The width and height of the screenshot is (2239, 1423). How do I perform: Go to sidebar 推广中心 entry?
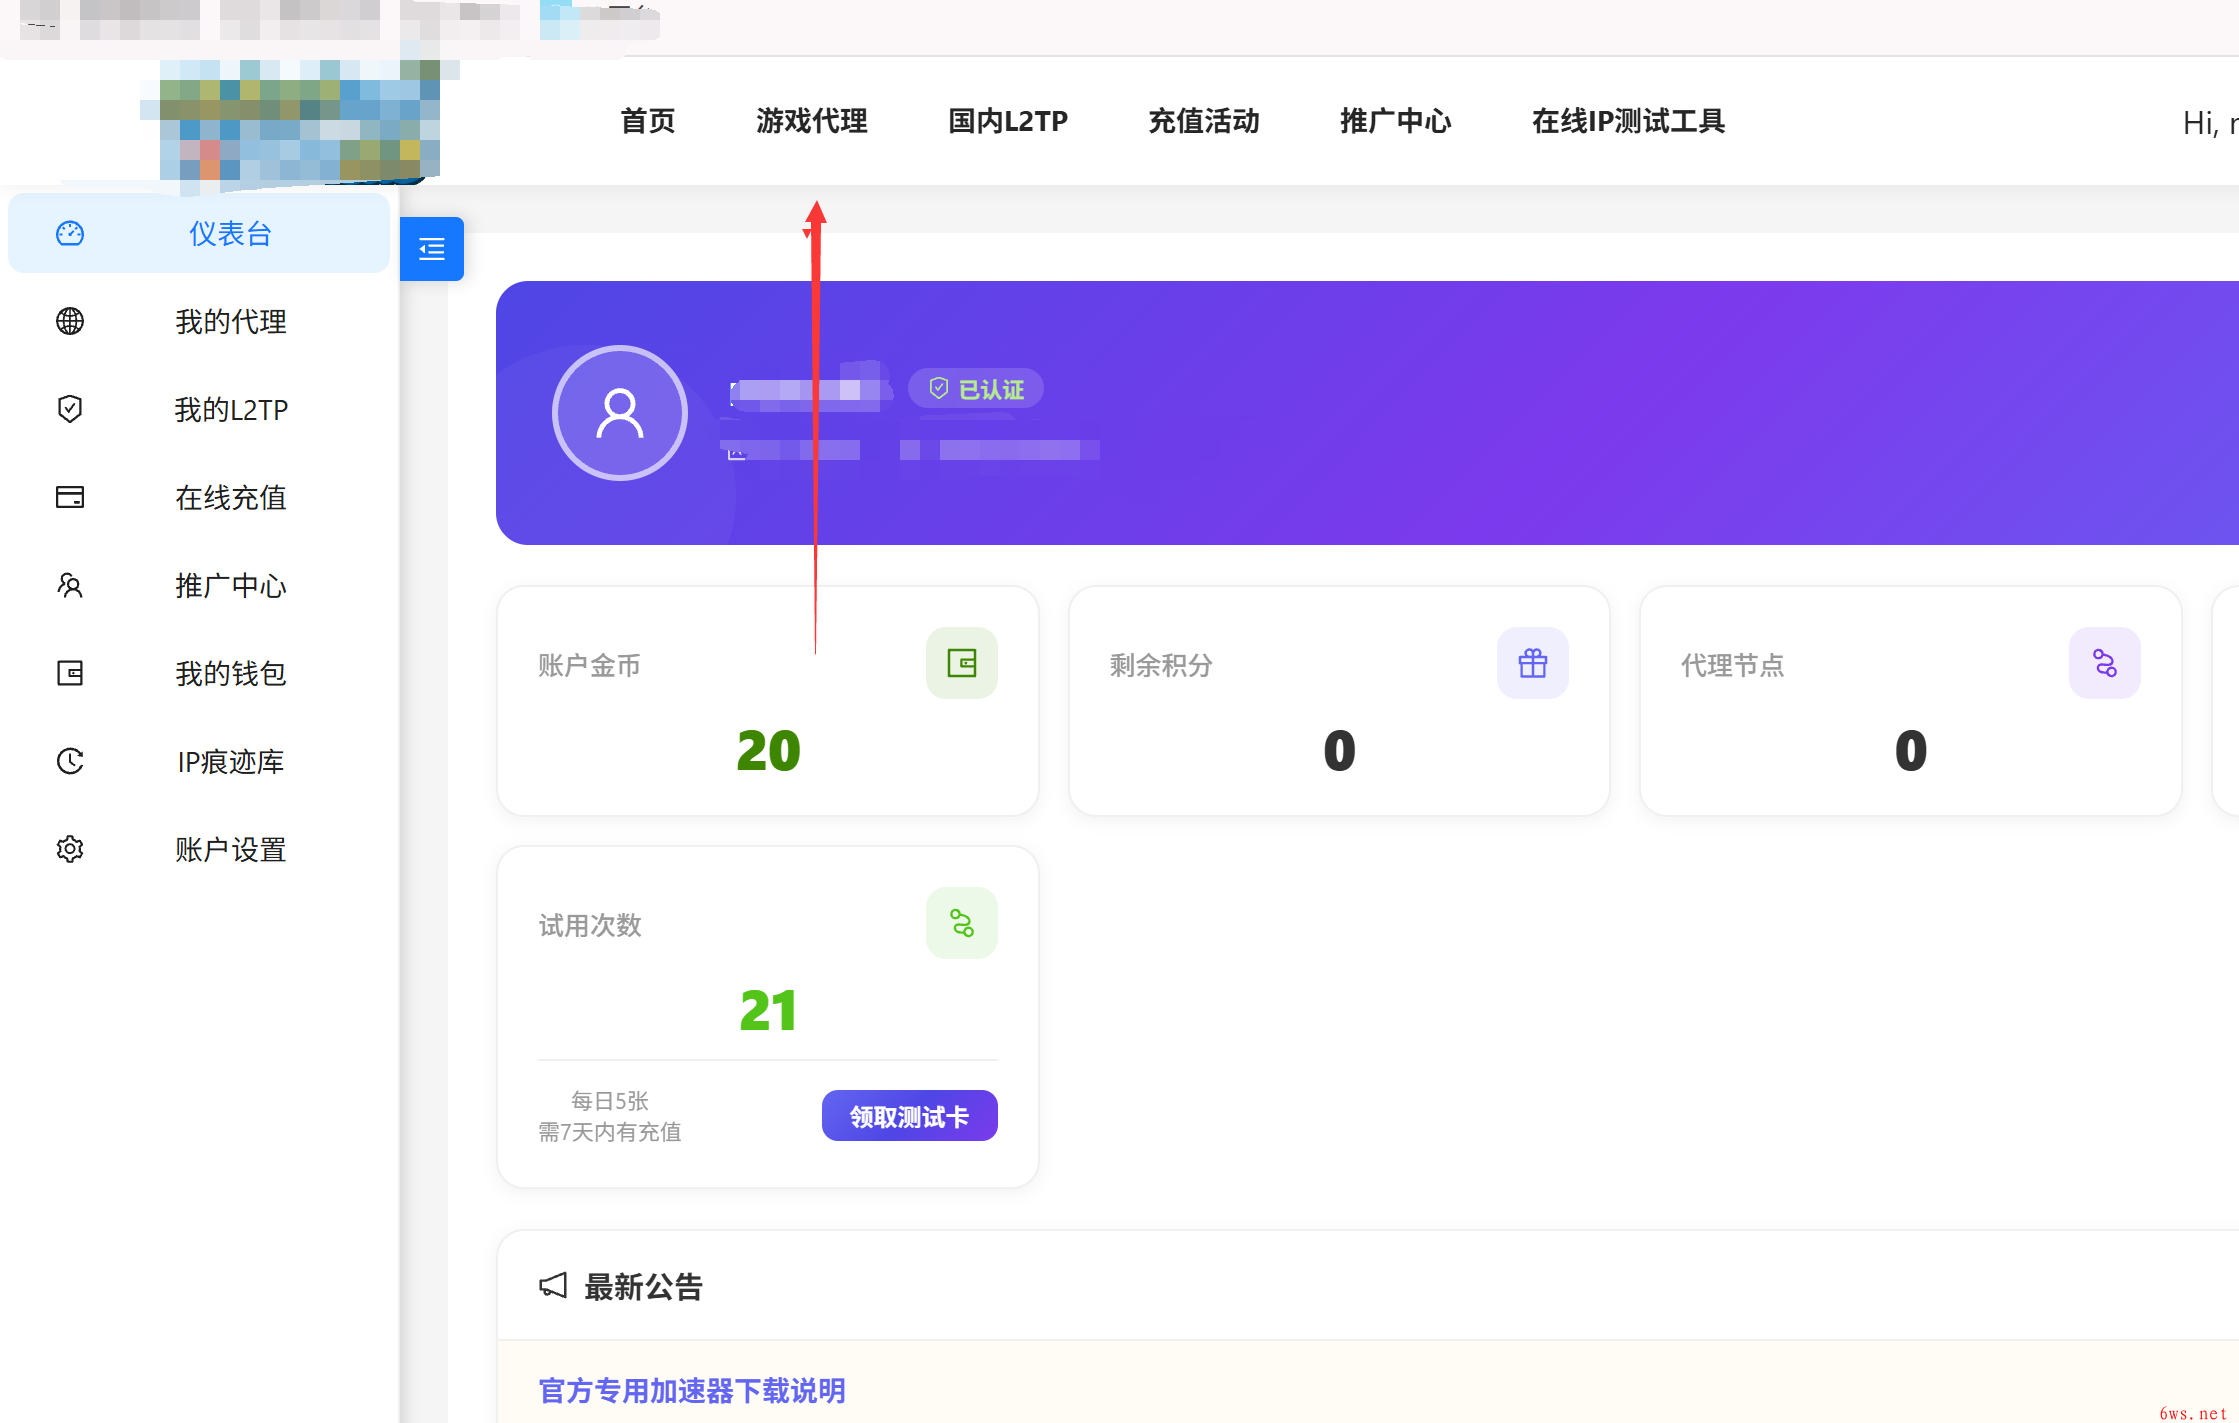point(199,585)
